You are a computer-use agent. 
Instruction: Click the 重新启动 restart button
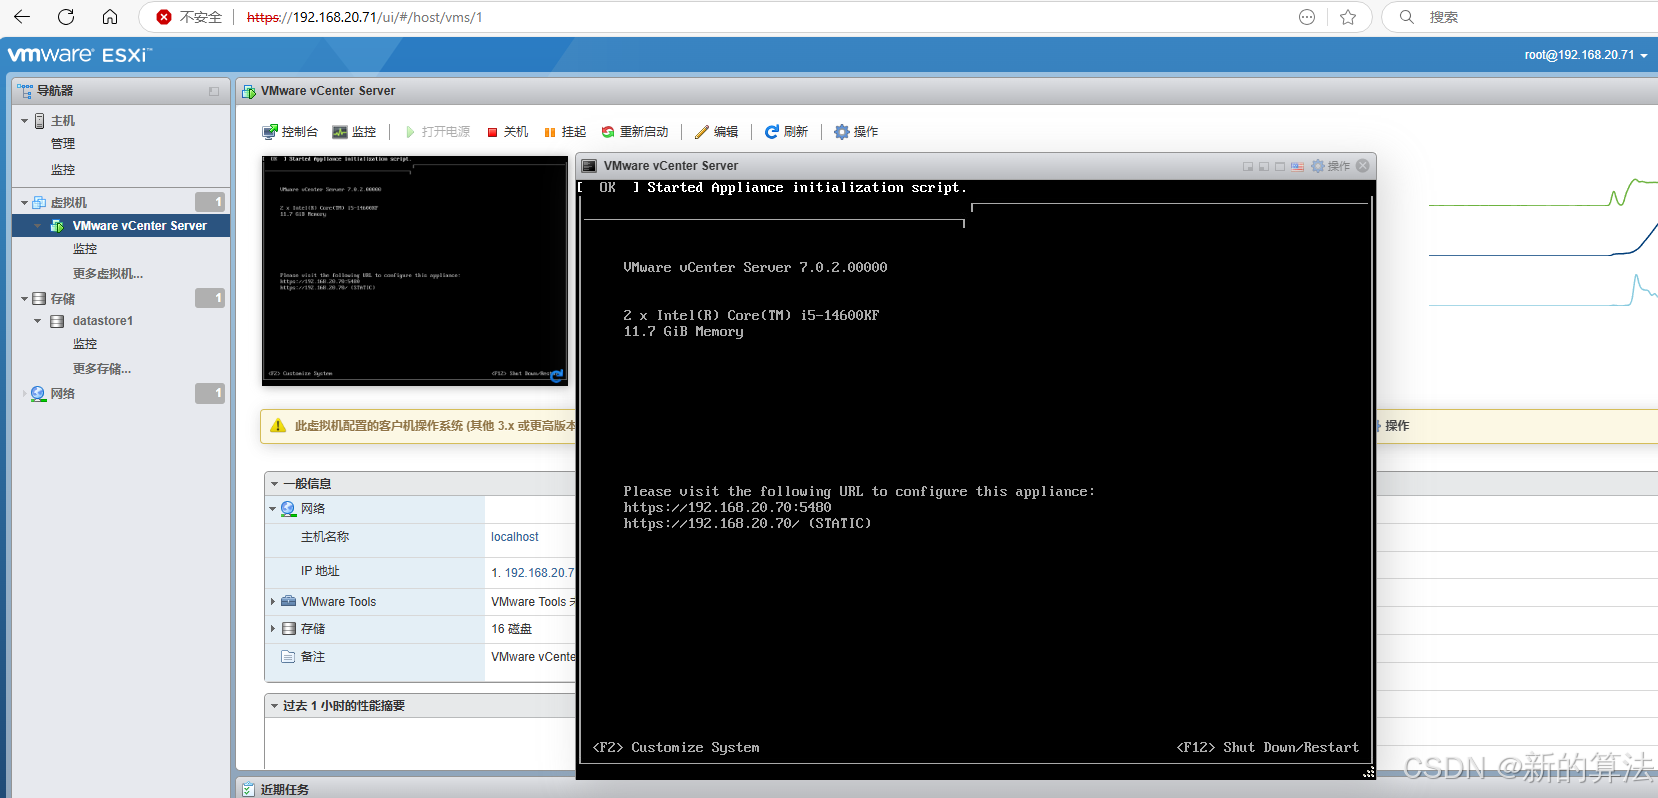click(x=635, y=132)
